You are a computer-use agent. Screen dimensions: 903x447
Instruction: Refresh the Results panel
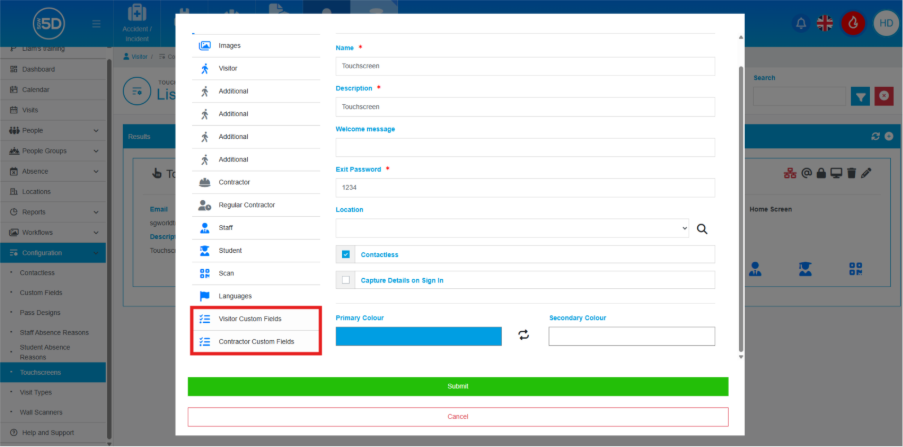pos(876,137)
